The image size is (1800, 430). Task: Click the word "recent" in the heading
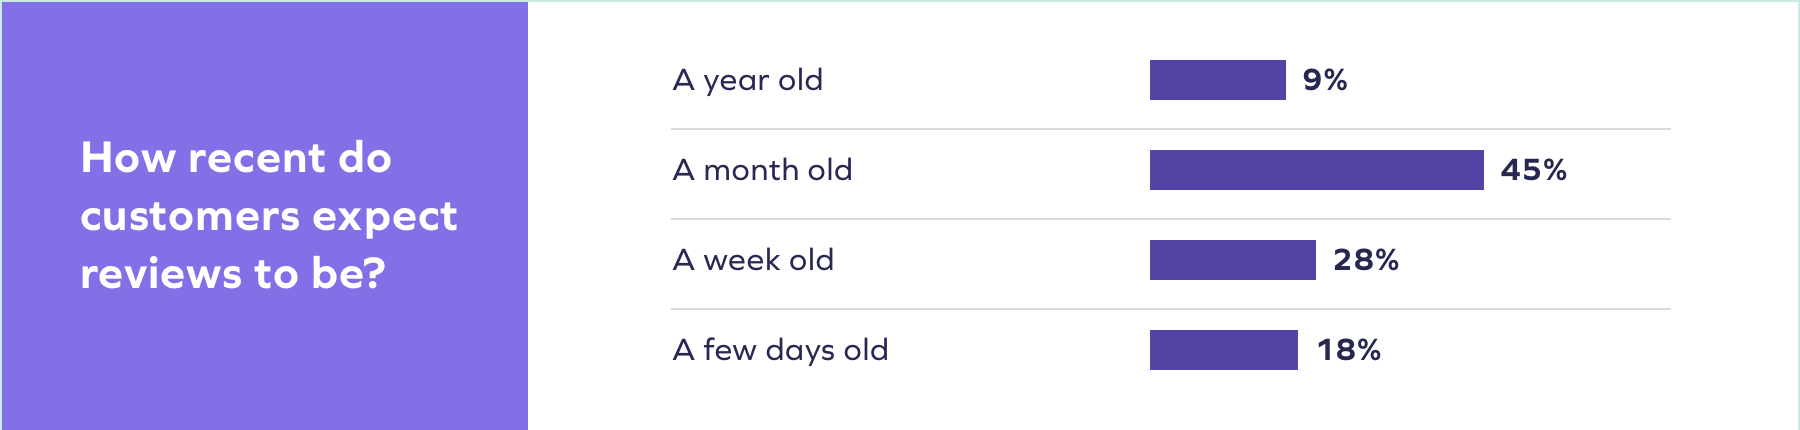tap(257, 158)
